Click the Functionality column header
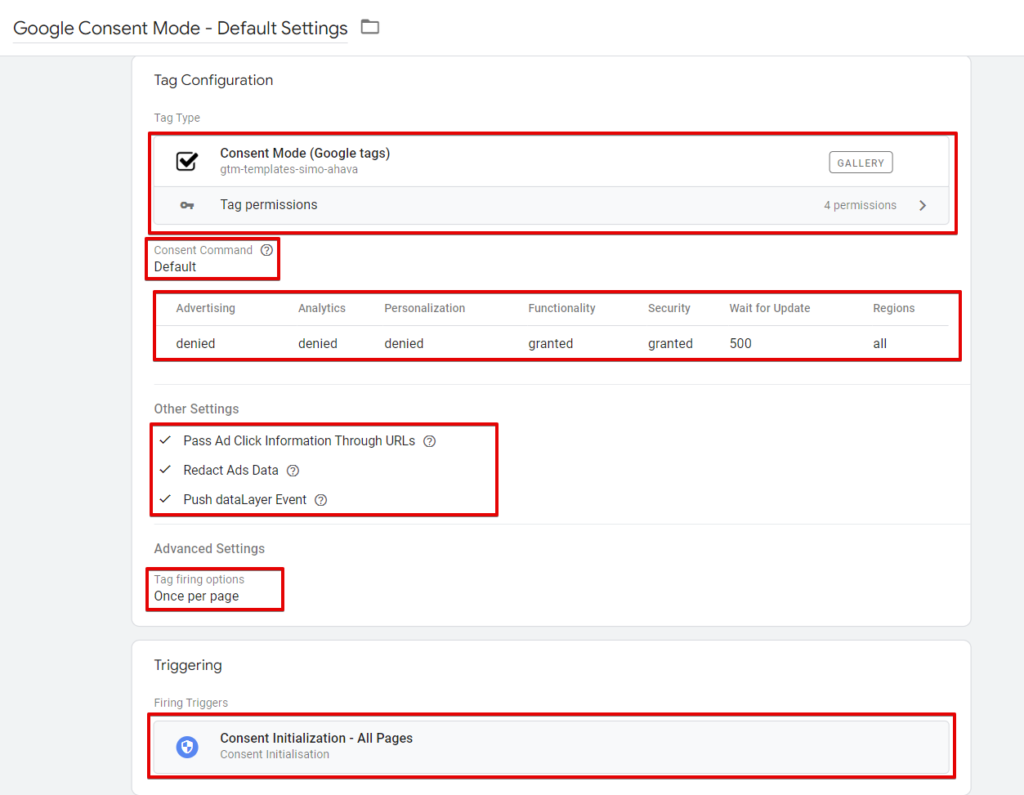This screenshot has width=1024, height=795. 562,308
